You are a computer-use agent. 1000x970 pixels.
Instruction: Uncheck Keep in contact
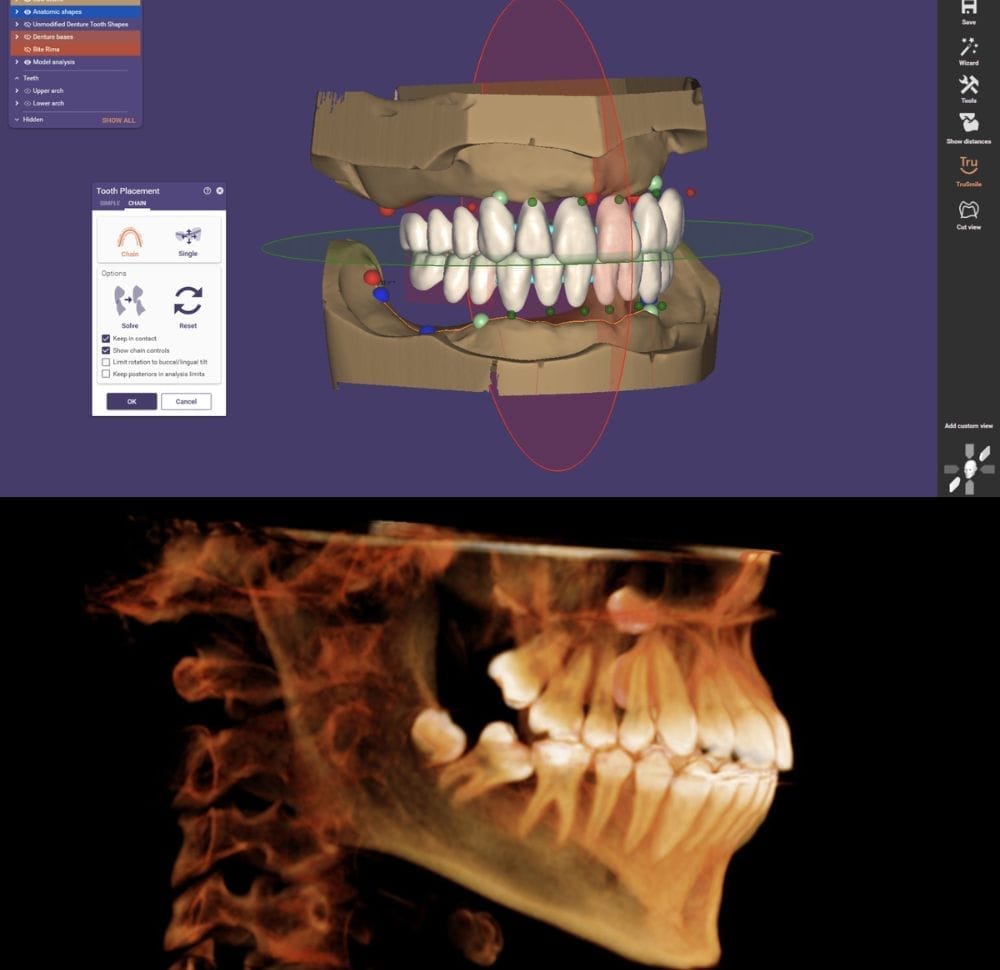[106, 338]
